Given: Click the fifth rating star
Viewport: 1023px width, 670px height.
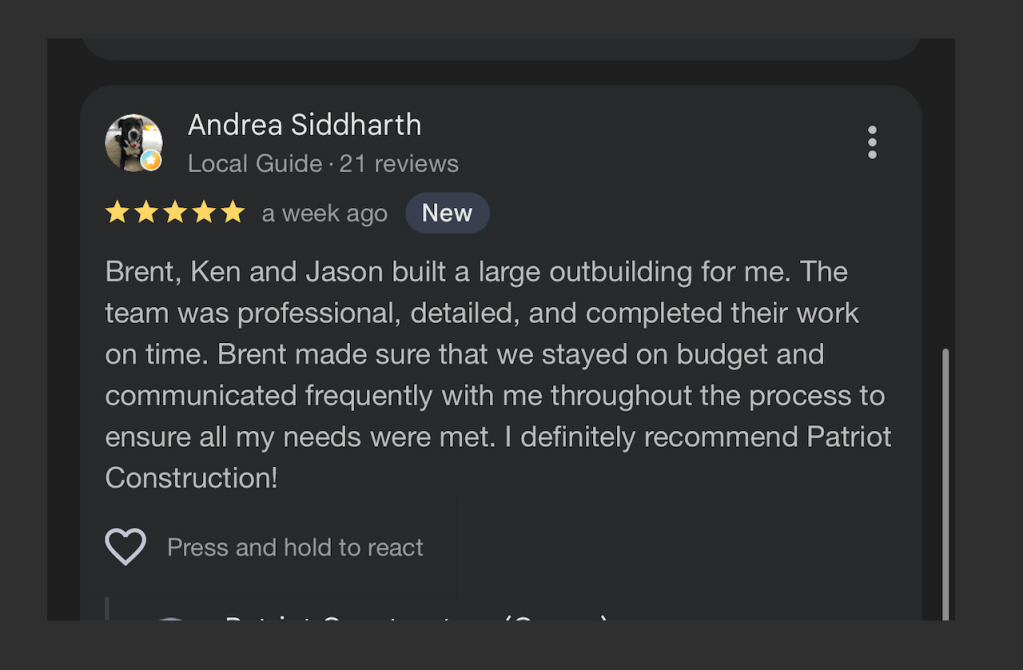Looking at the screenshot, I should pyautogui.click(x=232, y=213).
